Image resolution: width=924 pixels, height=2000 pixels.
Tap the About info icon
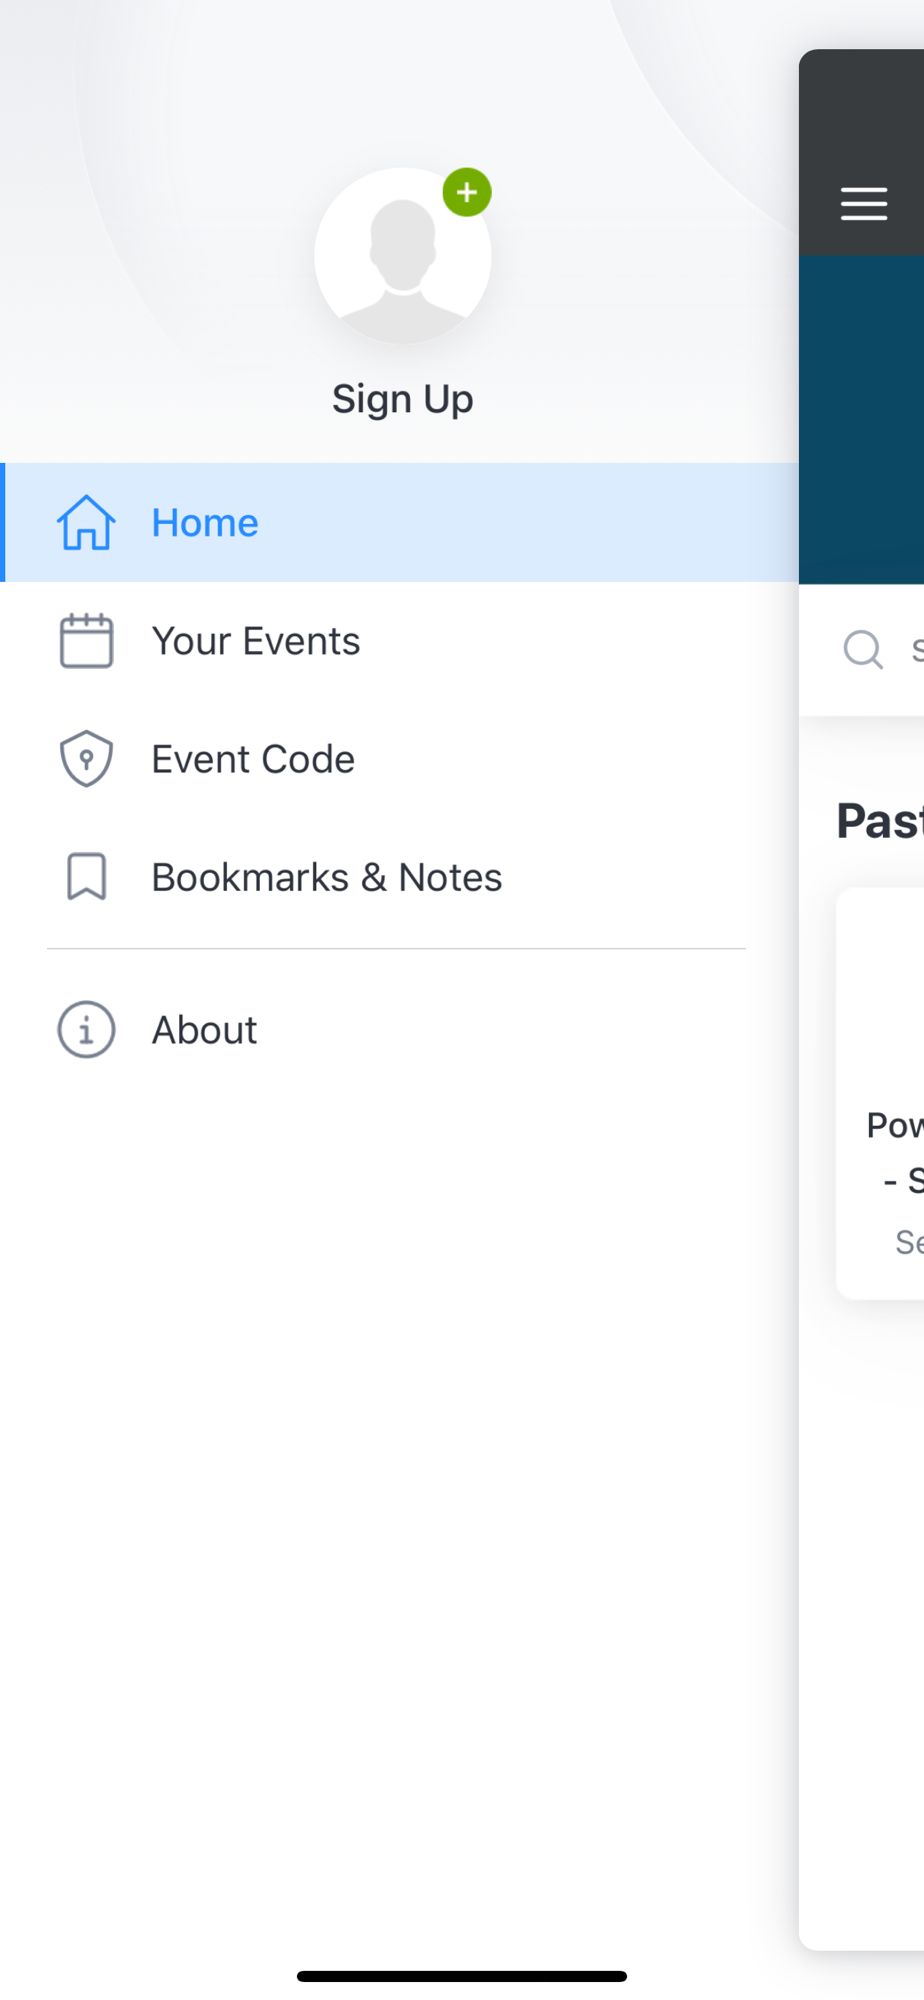pyautogui.click(x=86, y=1029)
